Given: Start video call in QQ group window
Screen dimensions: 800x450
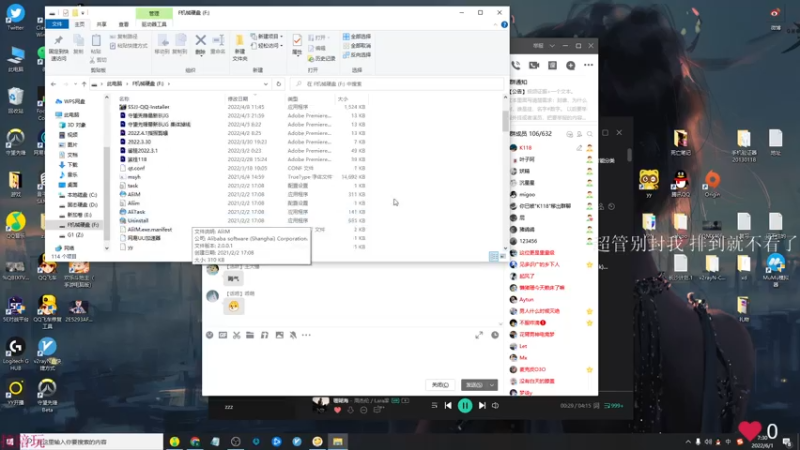Looking at the screenshot, I should coord(534,65).
